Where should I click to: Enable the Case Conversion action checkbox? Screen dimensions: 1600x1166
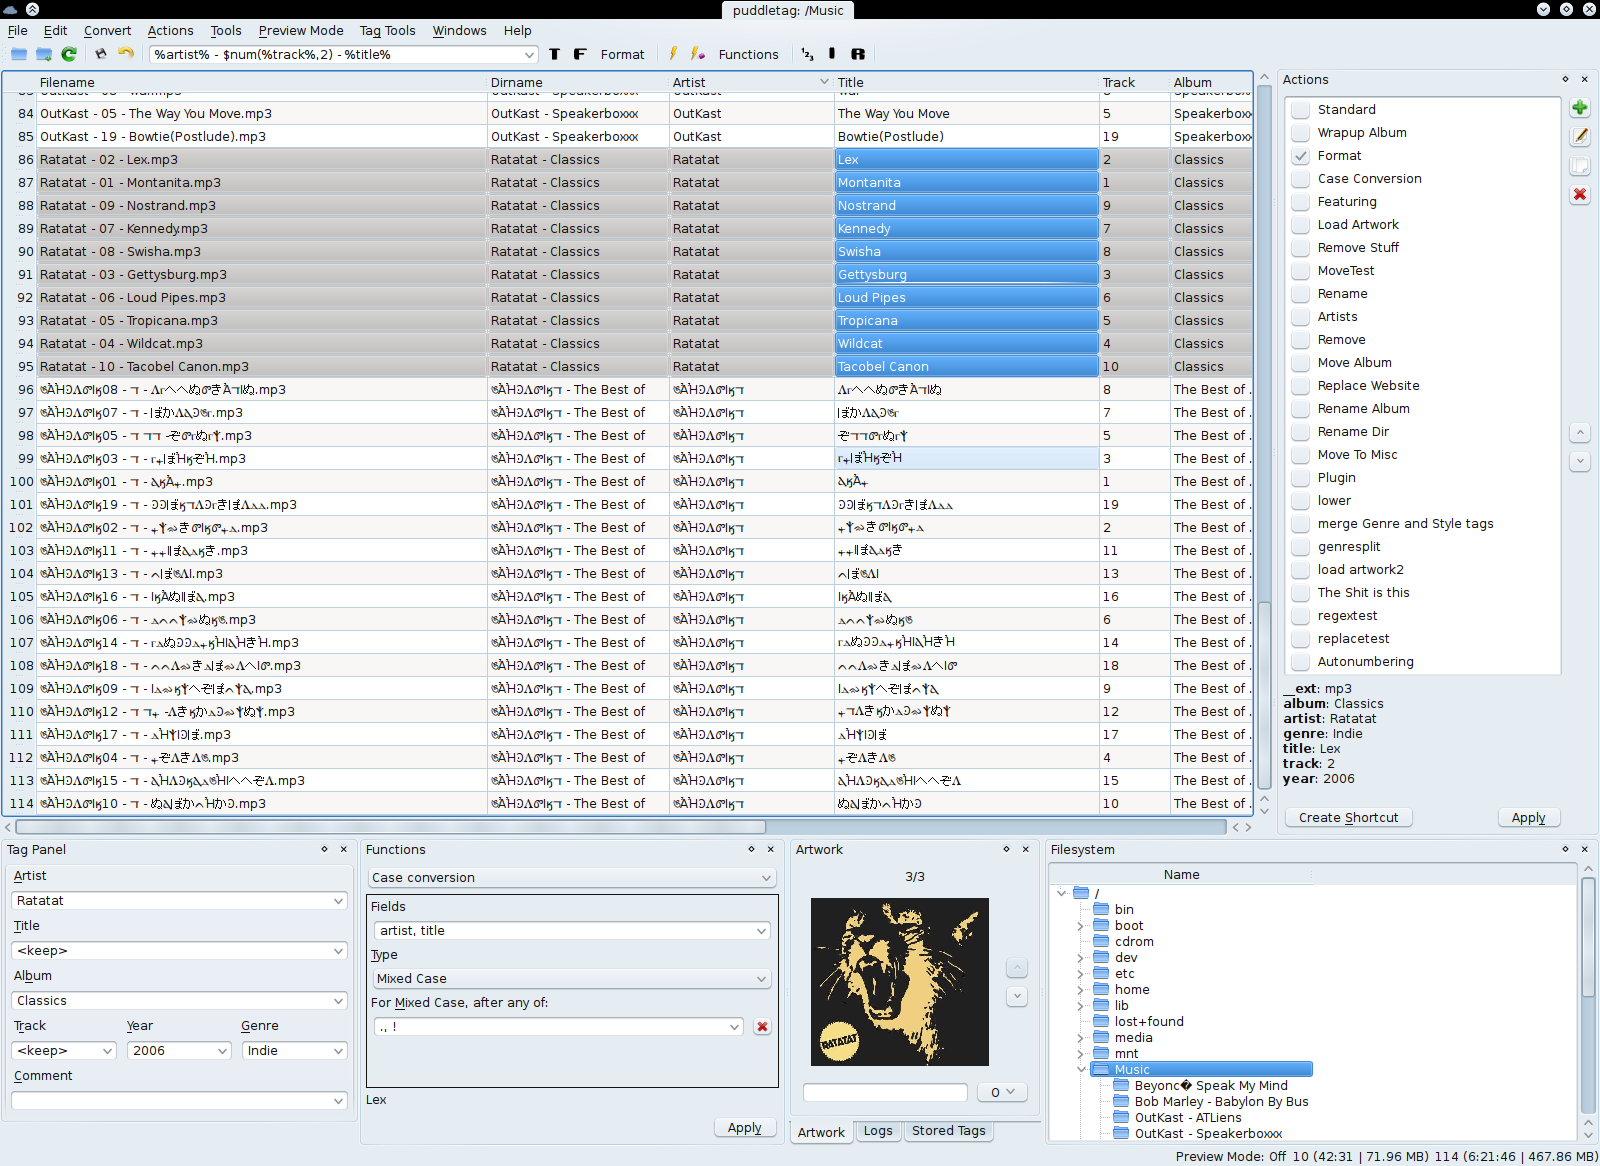(x=1300, y=179)
